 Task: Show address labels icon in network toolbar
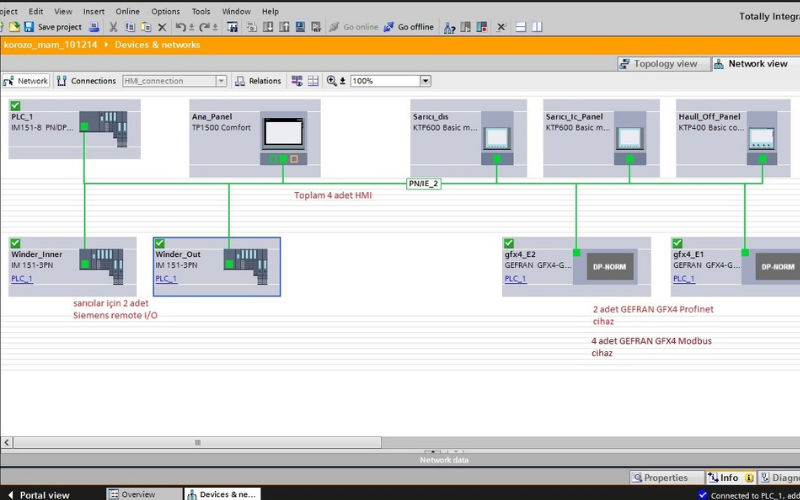click(x=297, y=81)
